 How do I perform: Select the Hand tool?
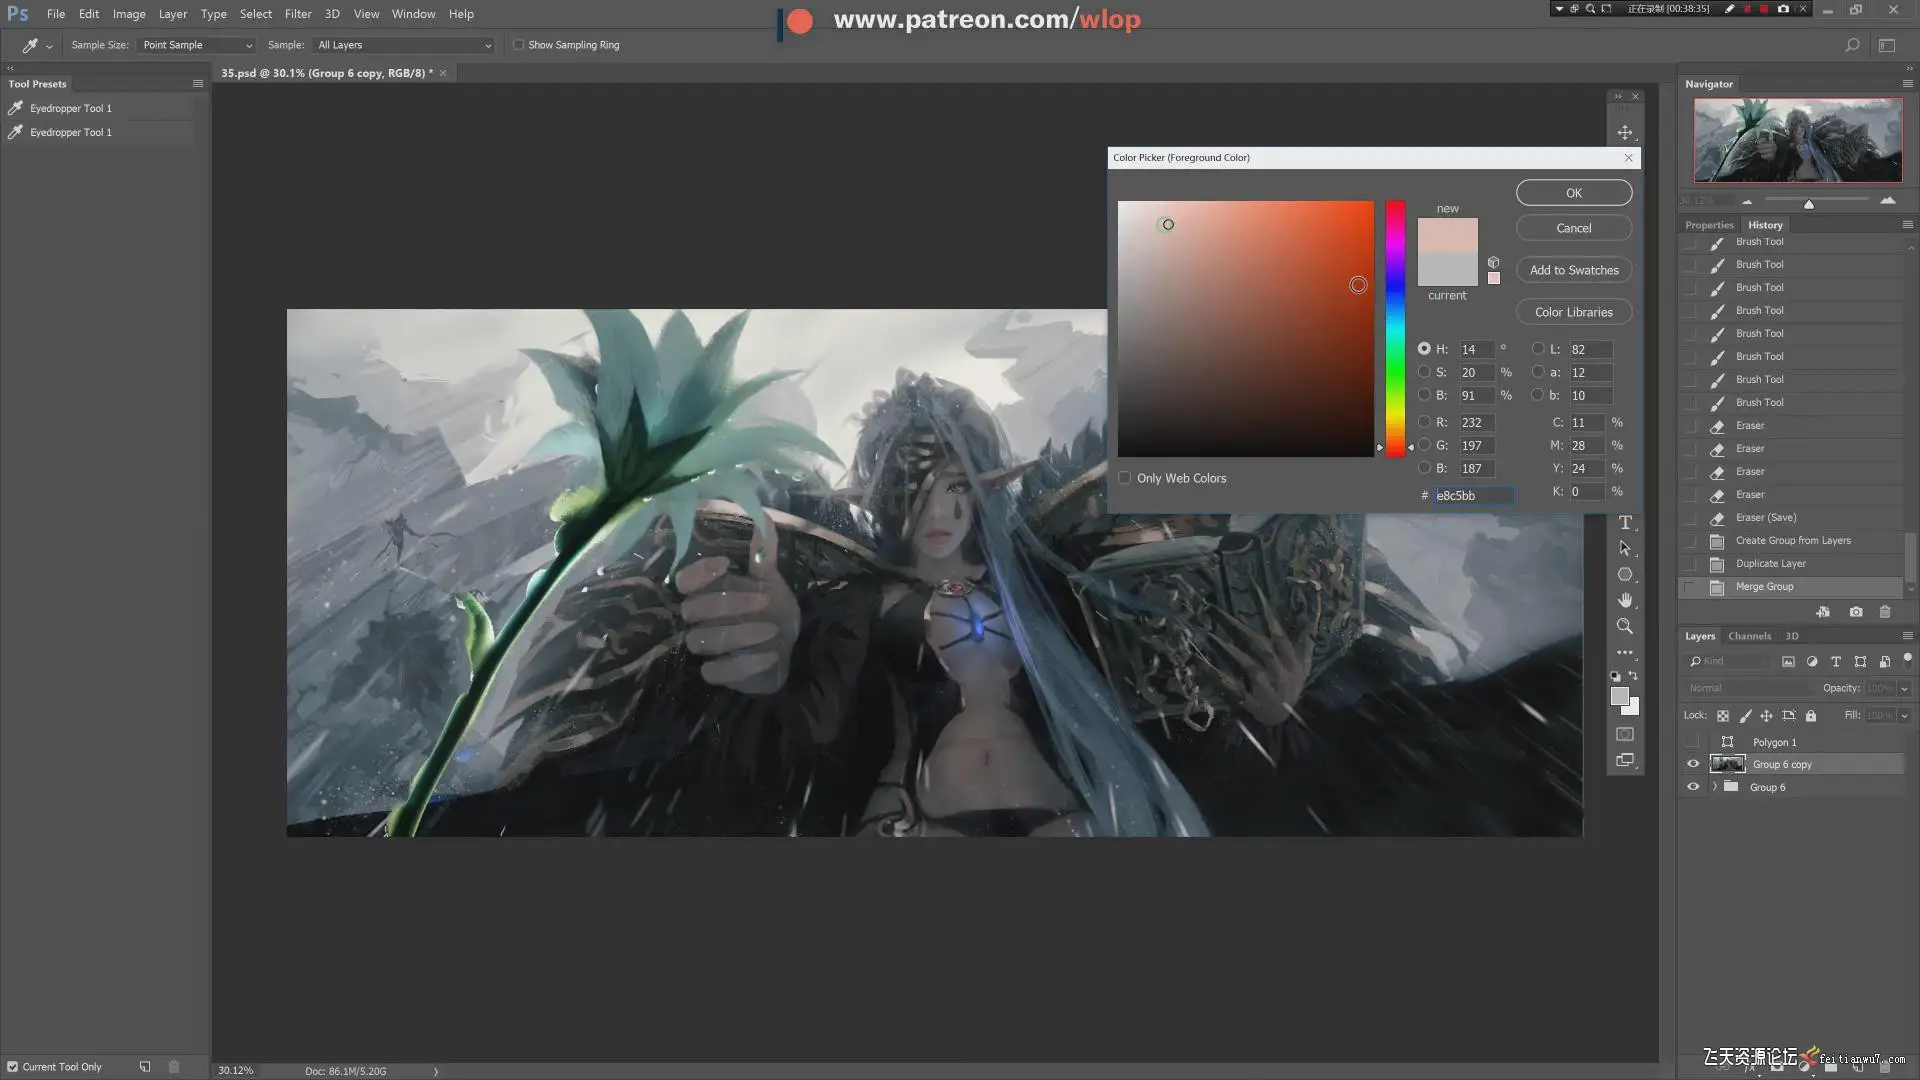[1625, 600]
